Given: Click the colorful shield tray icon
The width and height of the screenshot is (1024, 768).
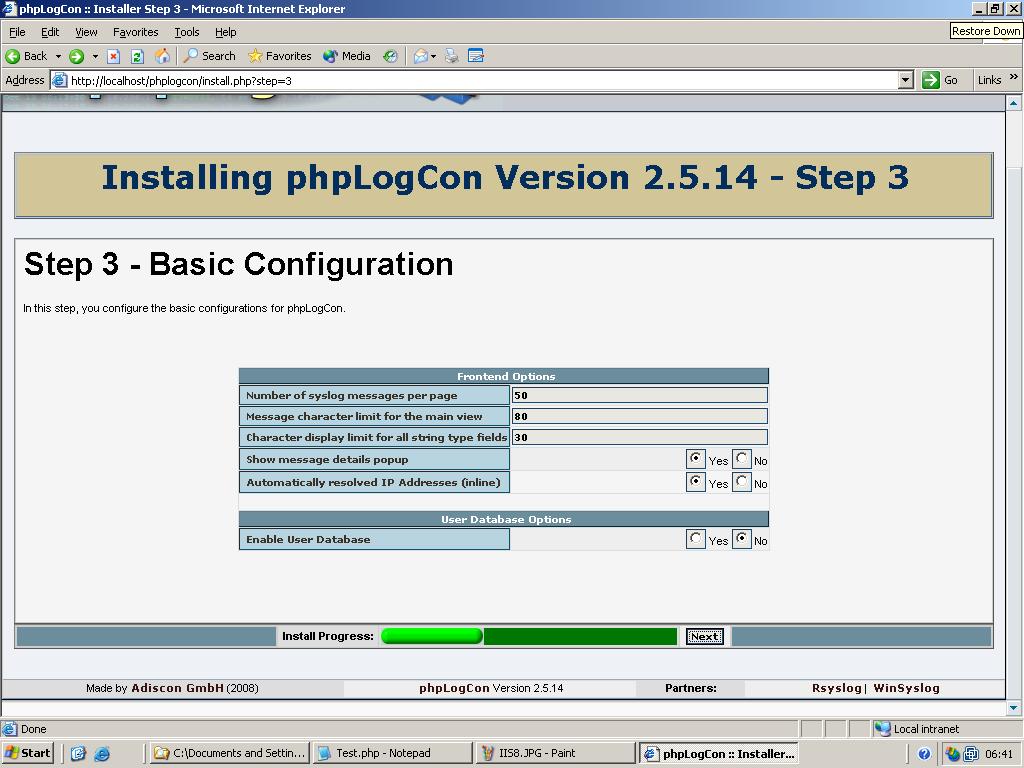Looking at the screenshot, I should pos(953,754).
